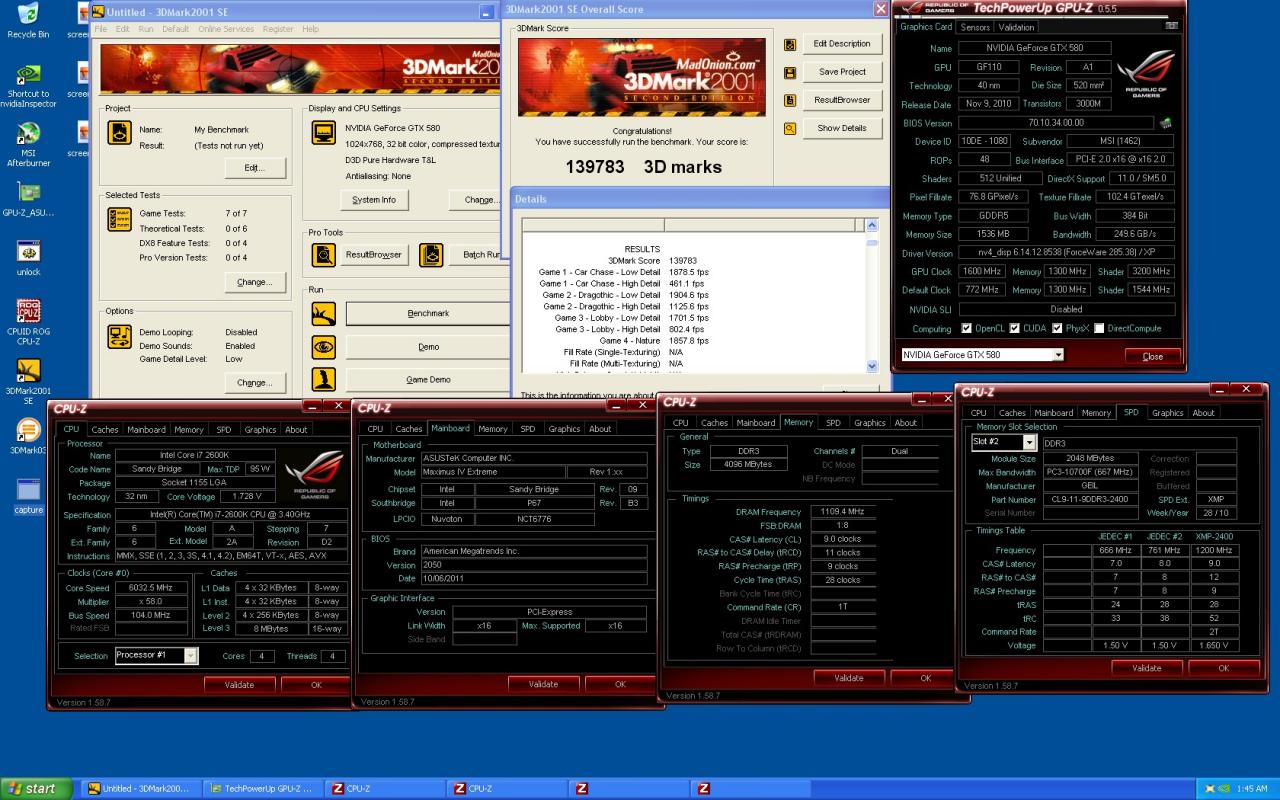1280x800 pixels.
Task: Click the Game Demo button
Action: pyautogui.click(x=428, y=380)
